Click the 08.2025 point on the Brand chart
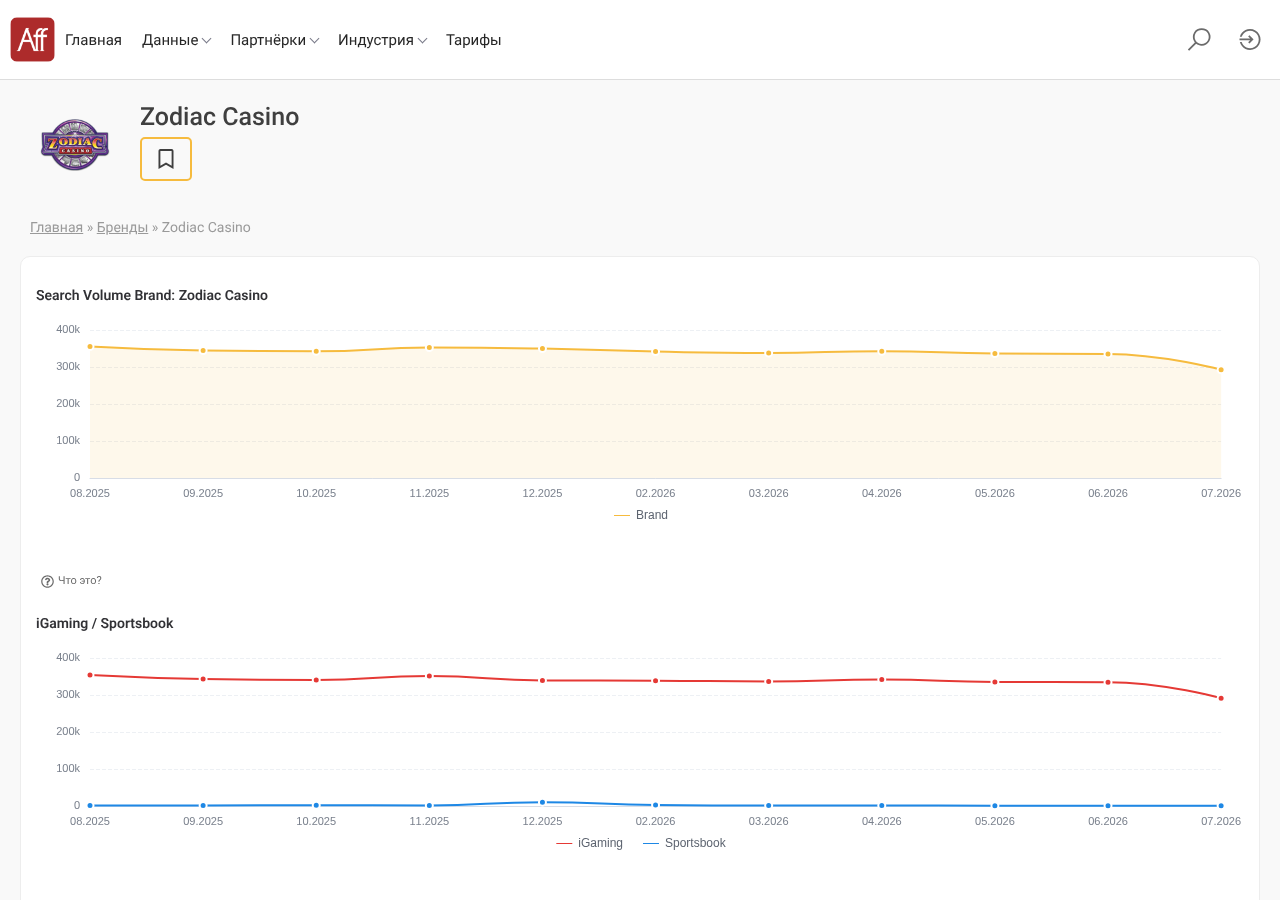The width and height of the screenshot is (1280, 900). [x=90, y=347]
